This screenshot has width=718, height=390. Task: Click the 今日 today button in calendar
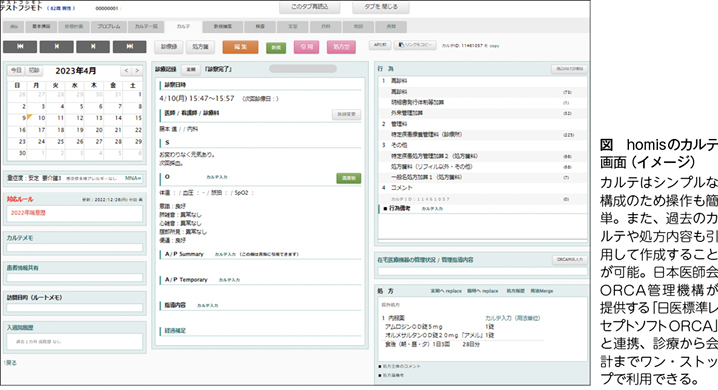point(16,70)
